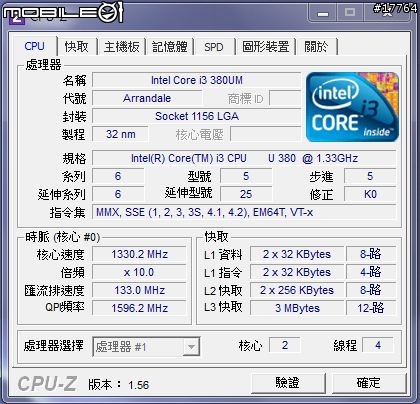Switch to the 主機板 tab

pyautogui.click(x=121, y=47)
